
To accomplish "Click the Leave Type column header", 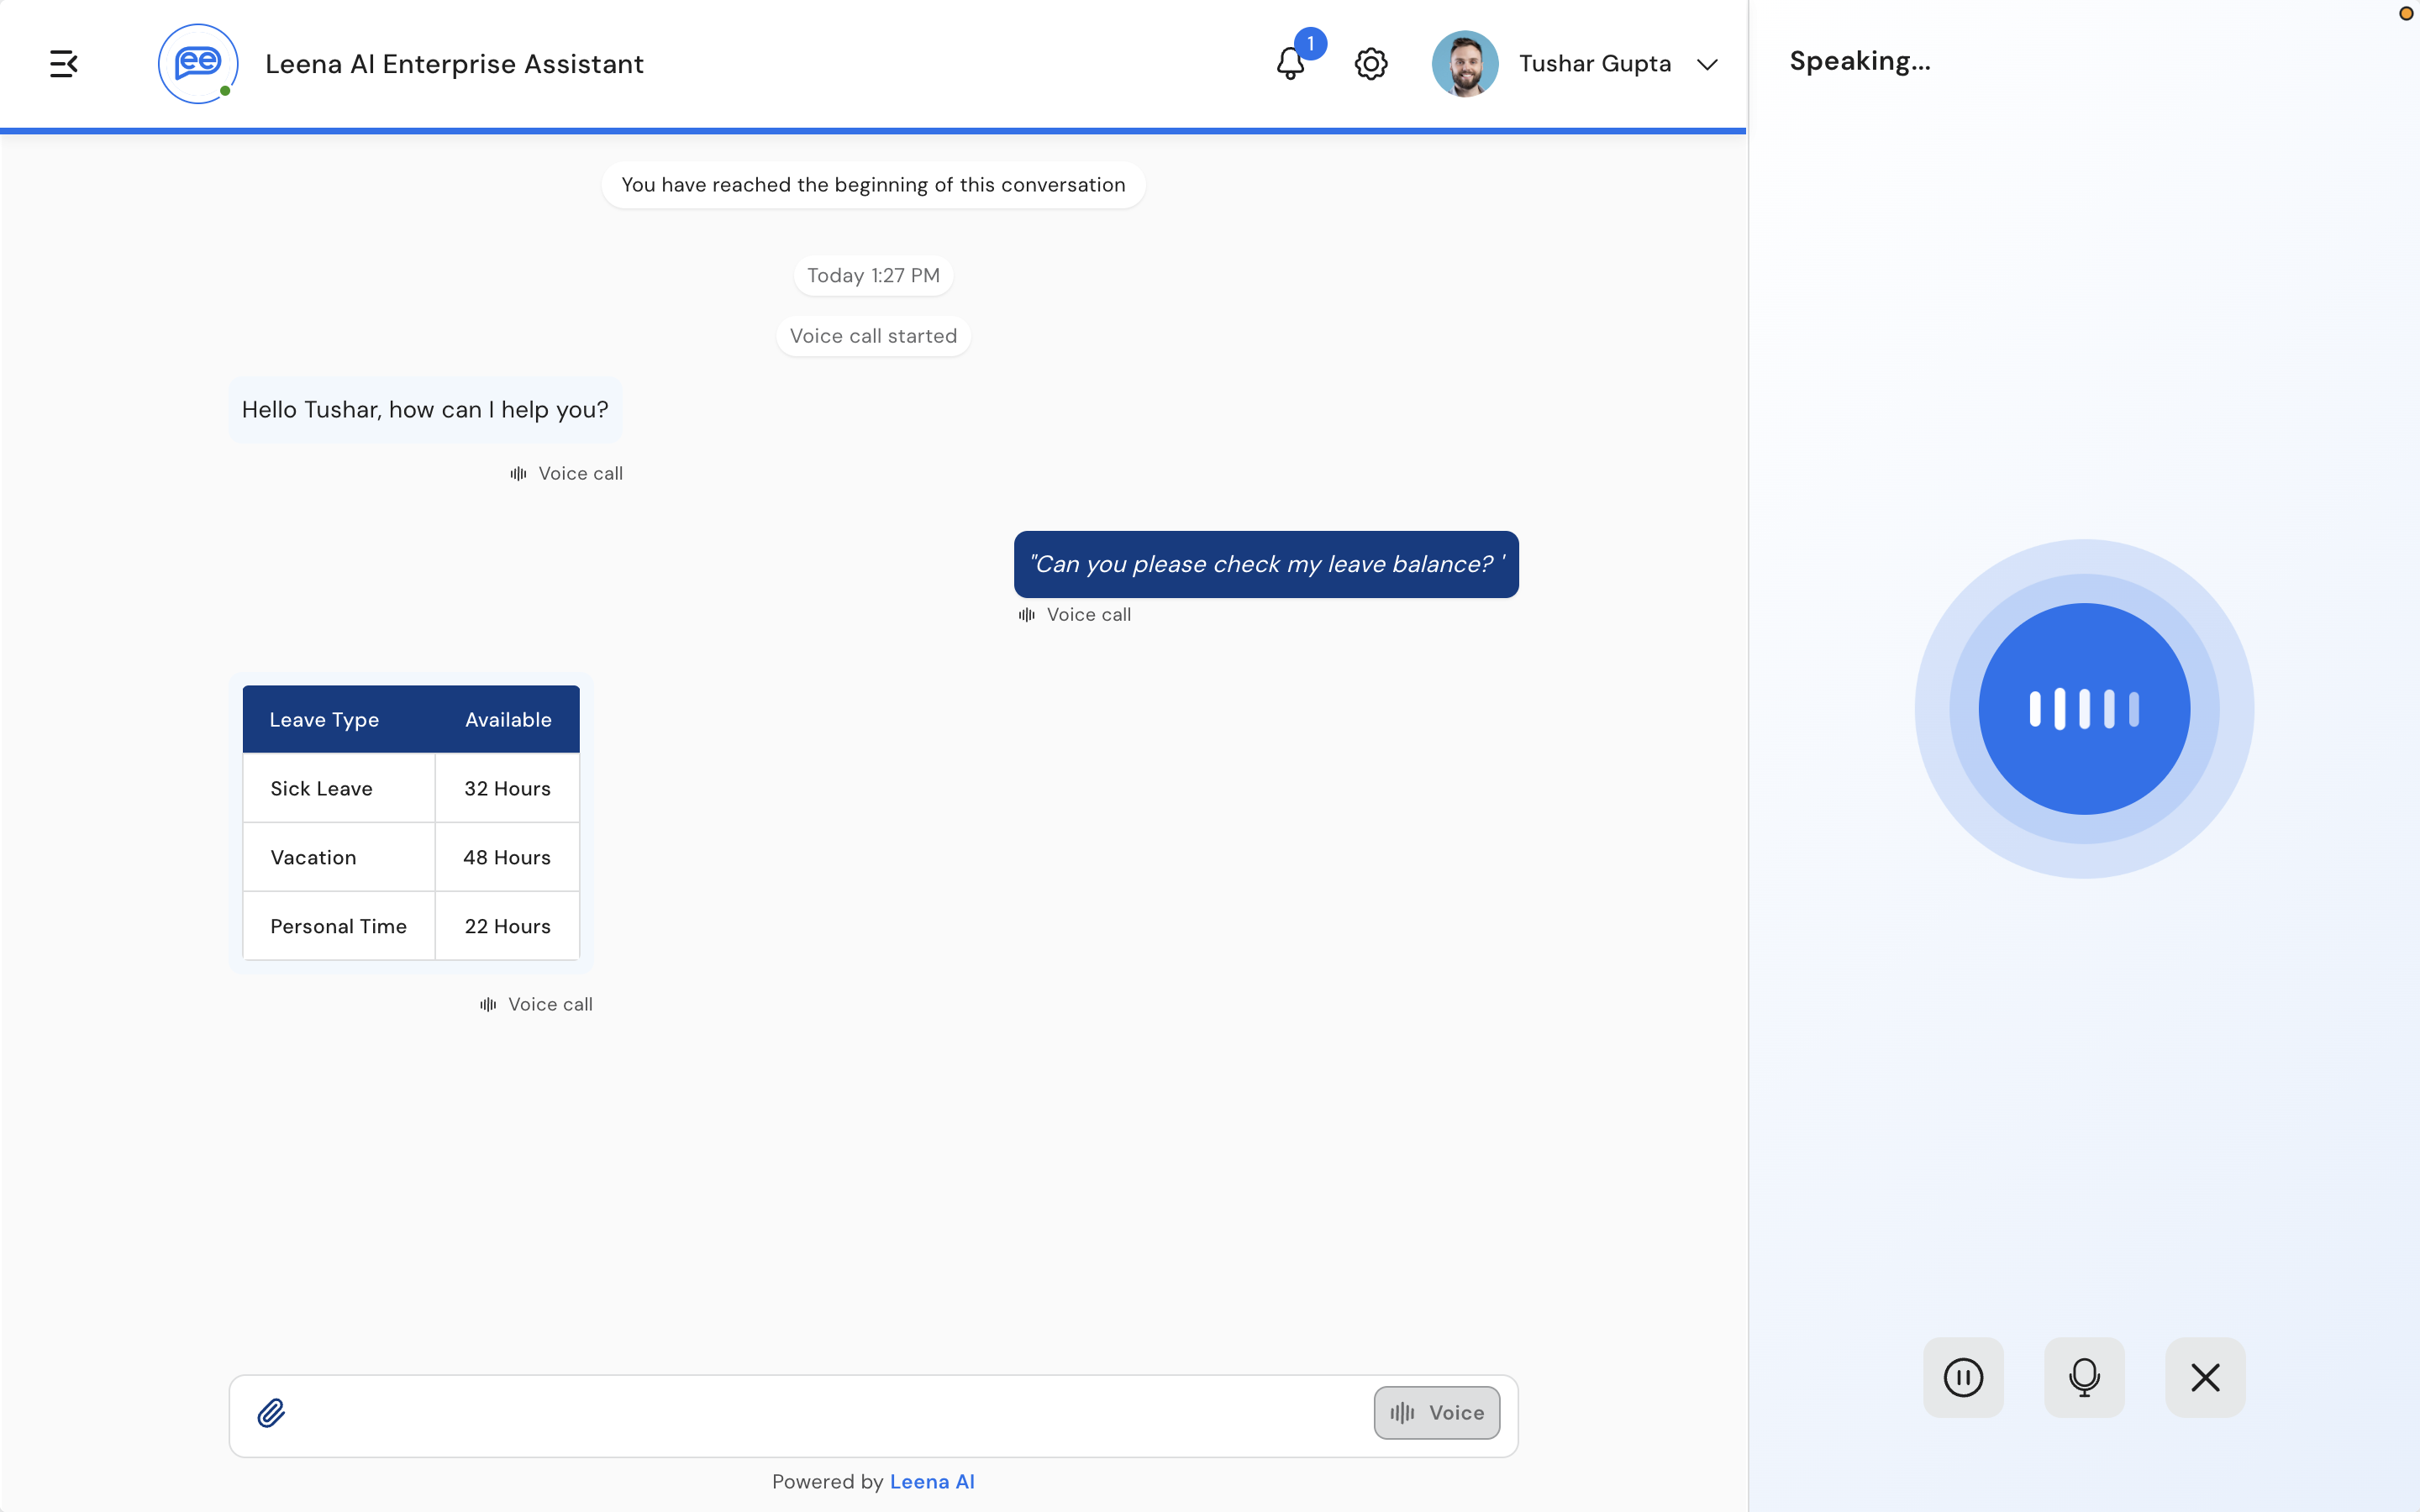I will click(x=324, y=720).
